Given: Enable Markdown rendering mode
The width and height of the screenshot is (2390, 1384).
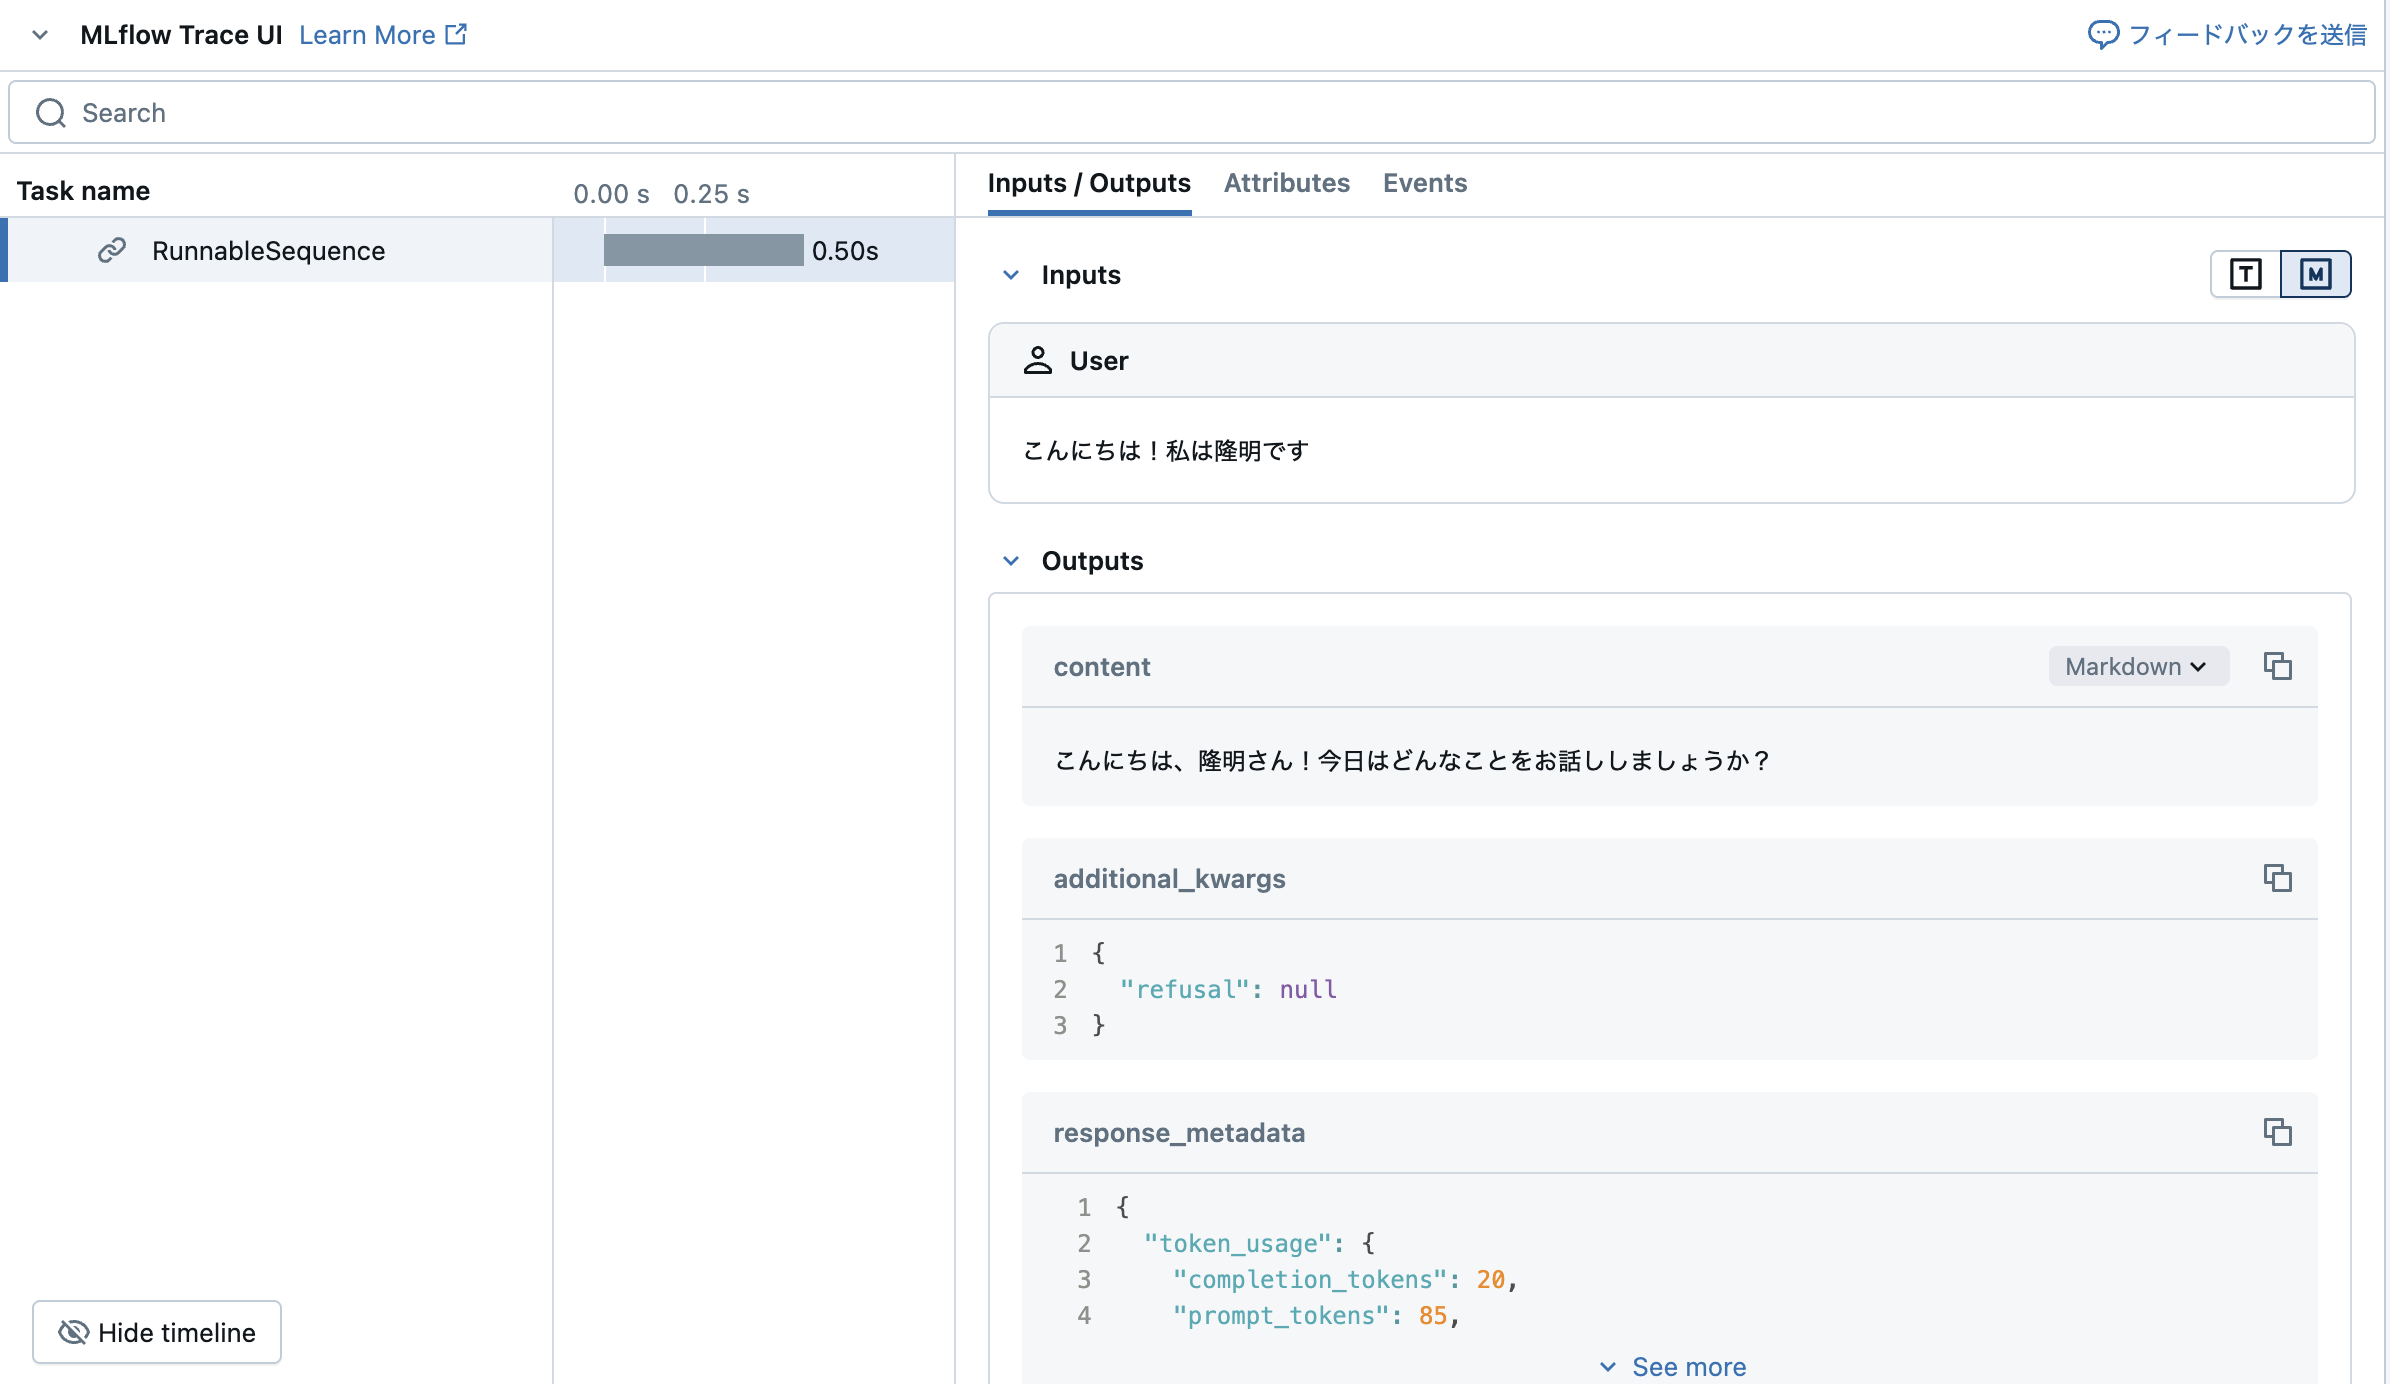Looking at the screenshot, I should pyautogui.click(x=2317, y=273).
